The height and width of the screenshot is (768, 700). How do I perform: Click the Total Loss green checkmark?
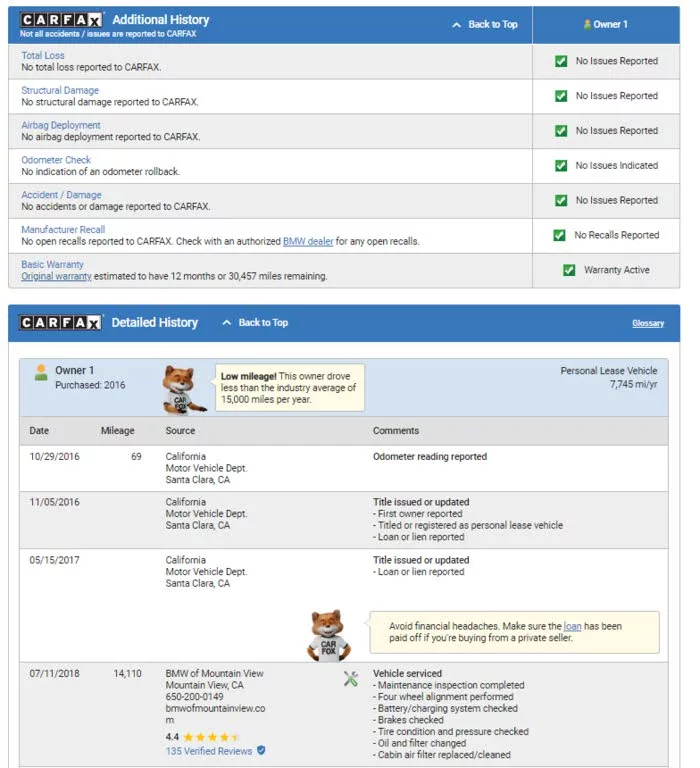pyautogui.click(x=560, y=61)
